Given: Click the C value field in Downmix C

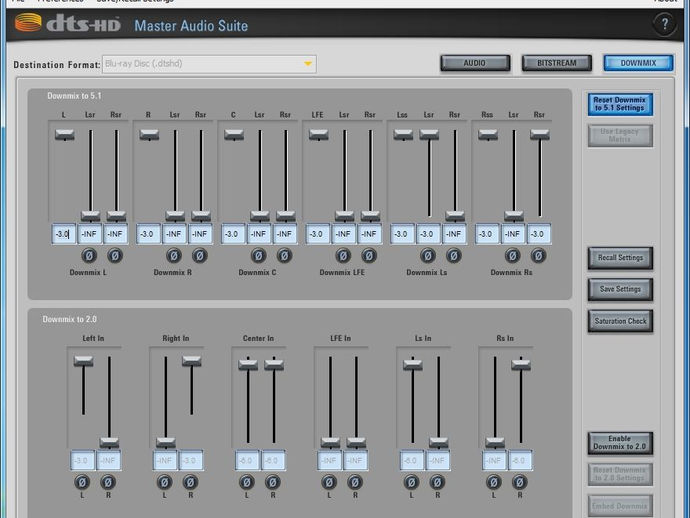Looking at the screenshot, I should (233, 234).
